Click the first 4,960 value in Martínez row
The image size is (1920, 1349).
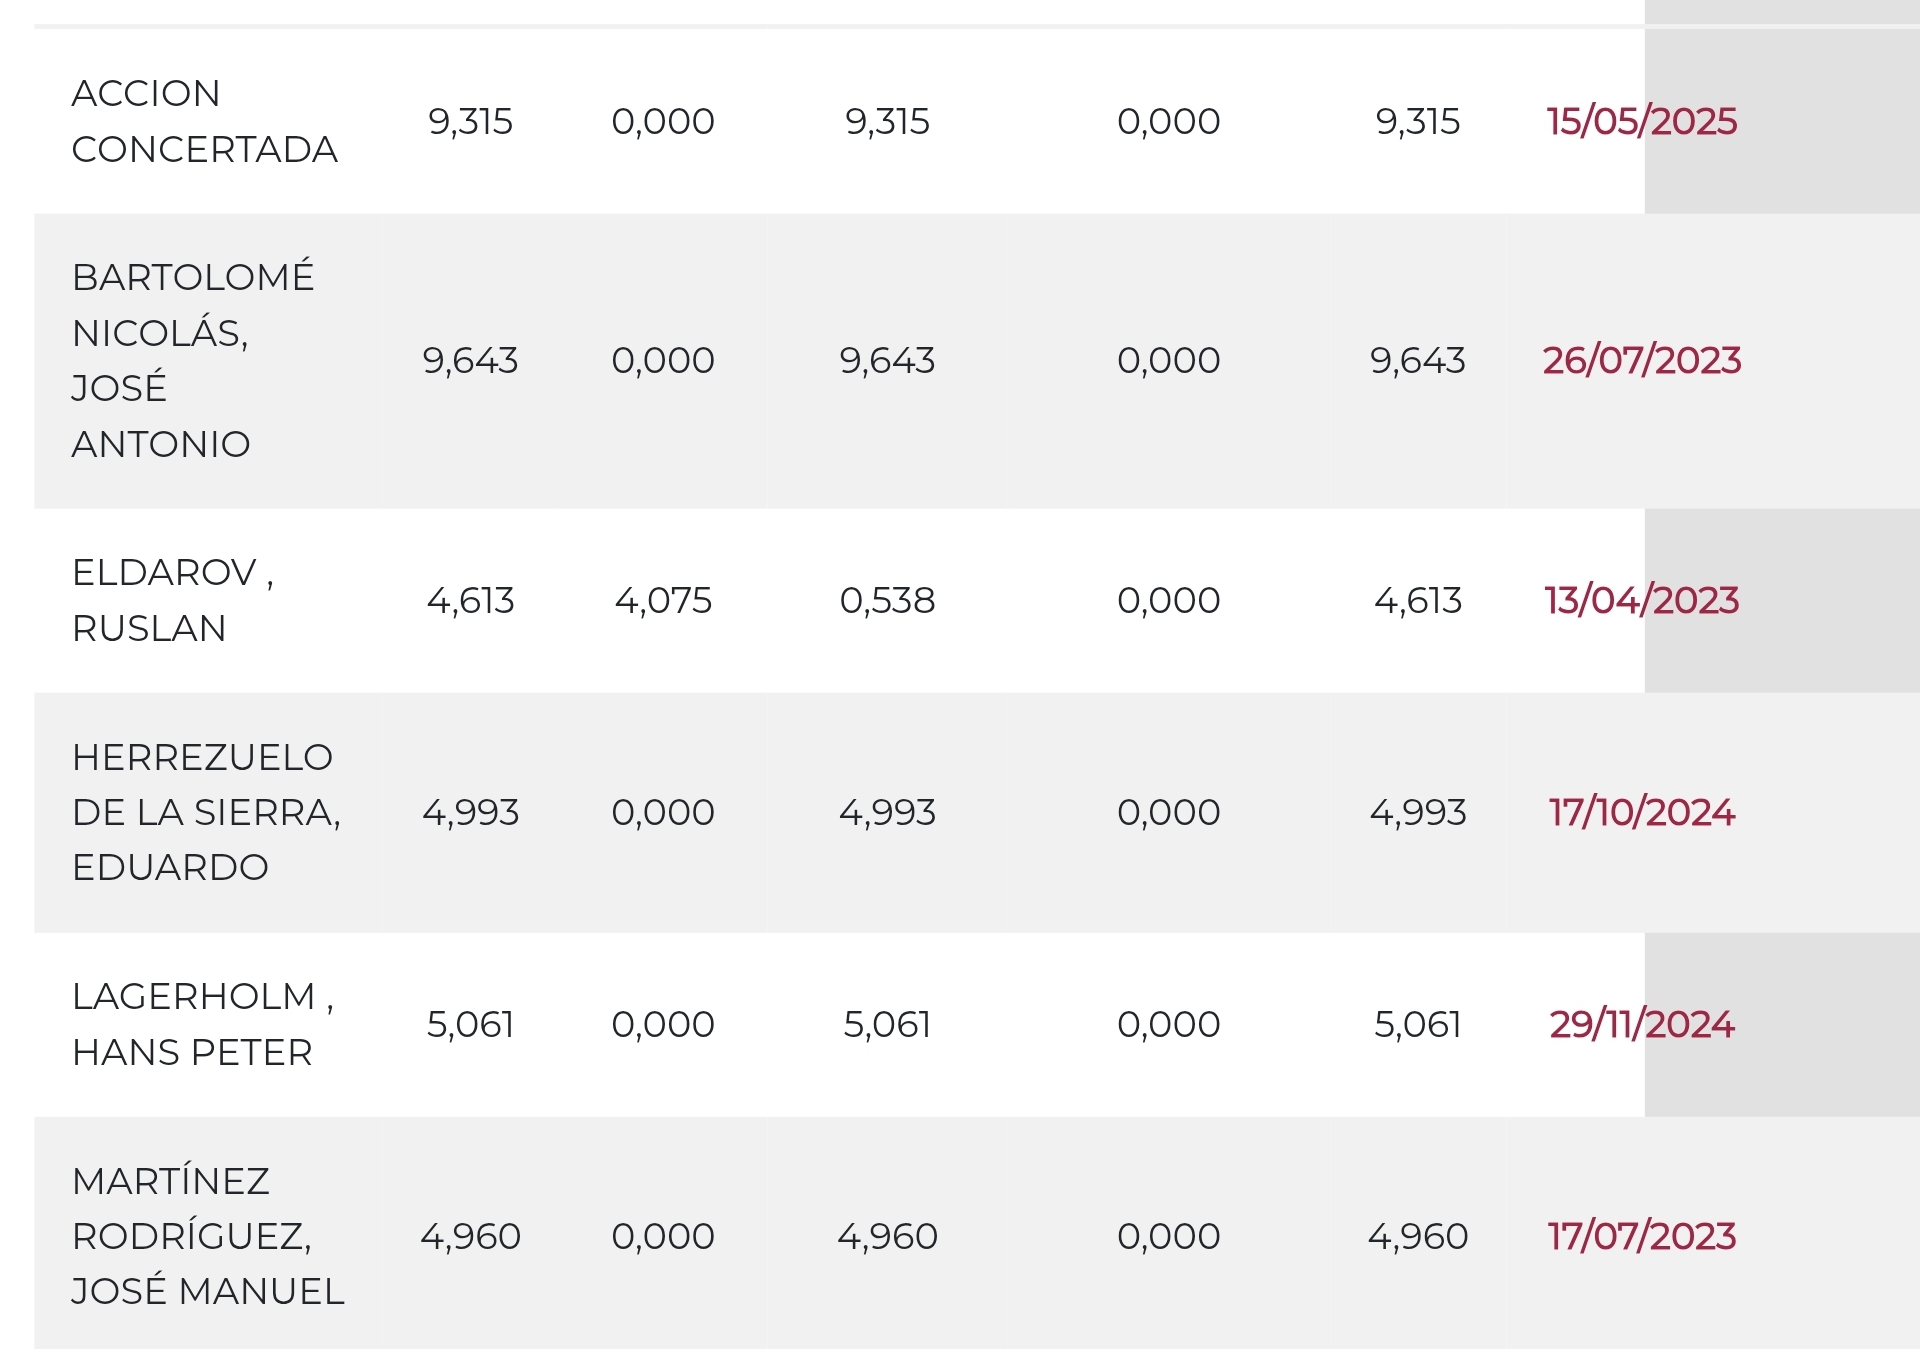(470, 1236)
